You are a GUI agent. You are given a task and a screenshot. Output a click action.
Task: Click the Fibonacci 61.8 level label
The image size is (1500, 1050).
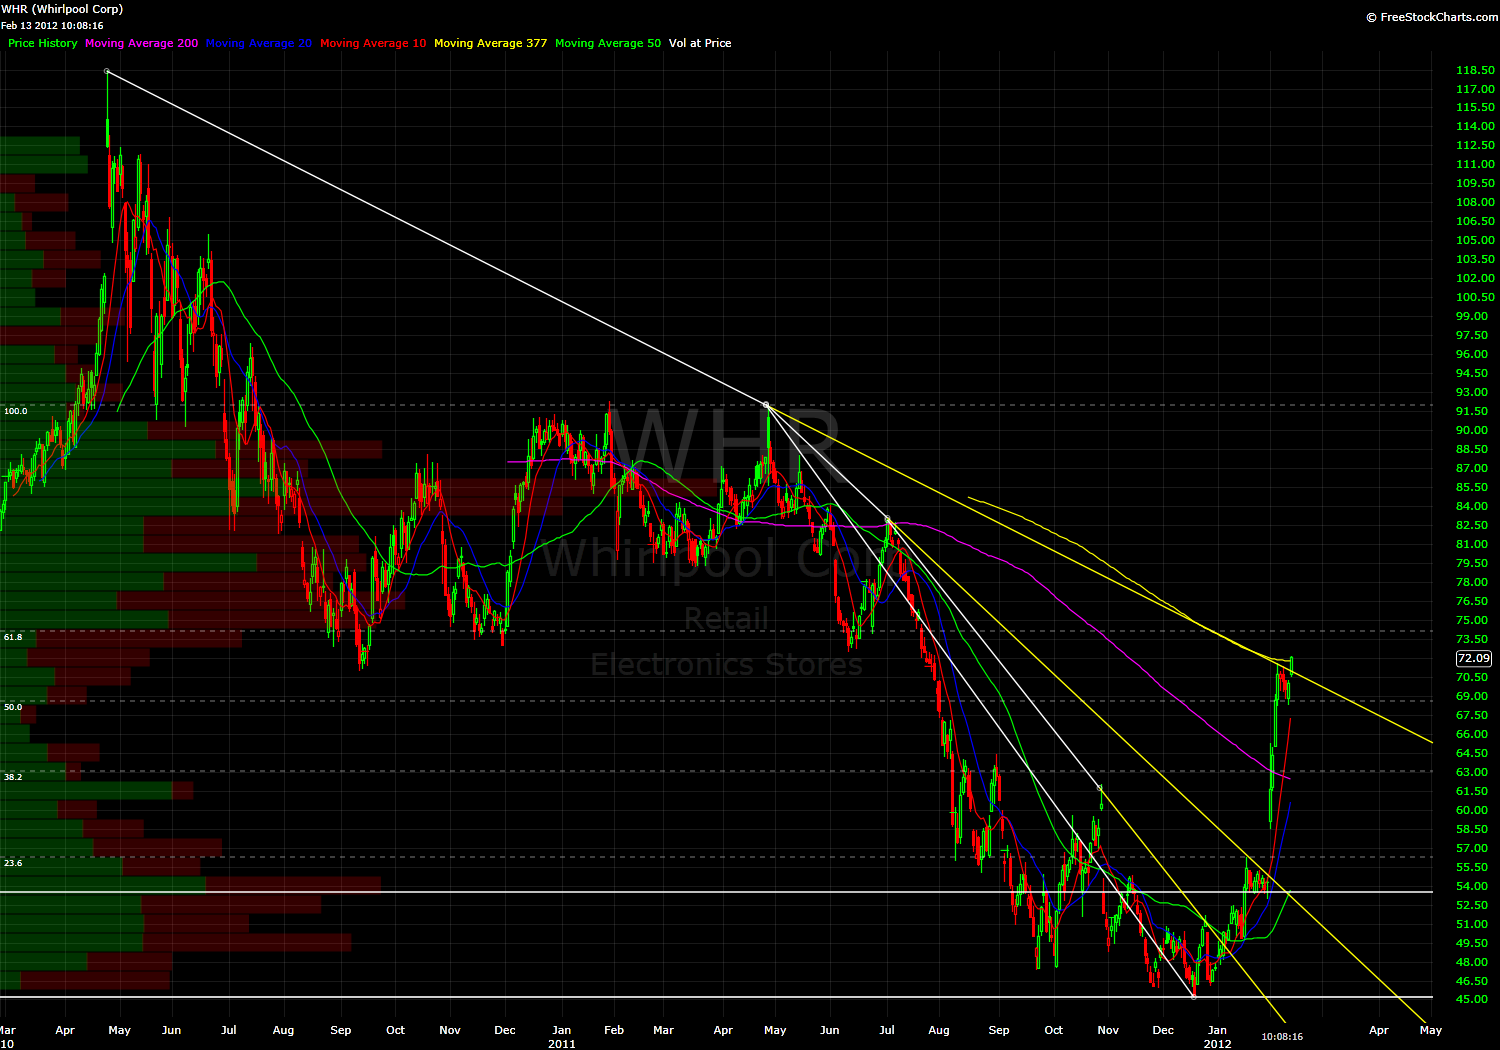13,637
